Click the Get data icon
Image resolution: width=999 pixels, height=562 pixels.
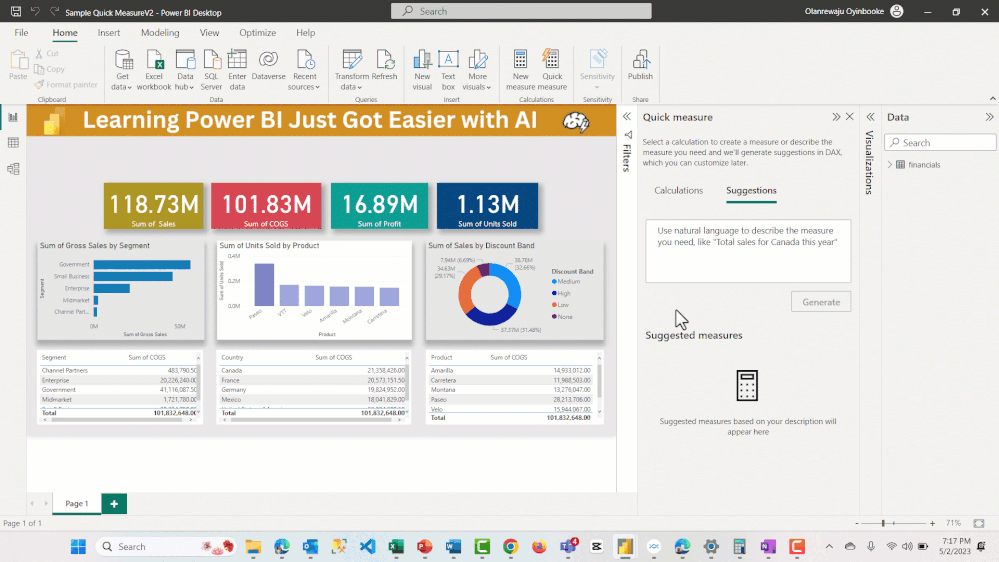pyautogui.click(x=122, y=60)
